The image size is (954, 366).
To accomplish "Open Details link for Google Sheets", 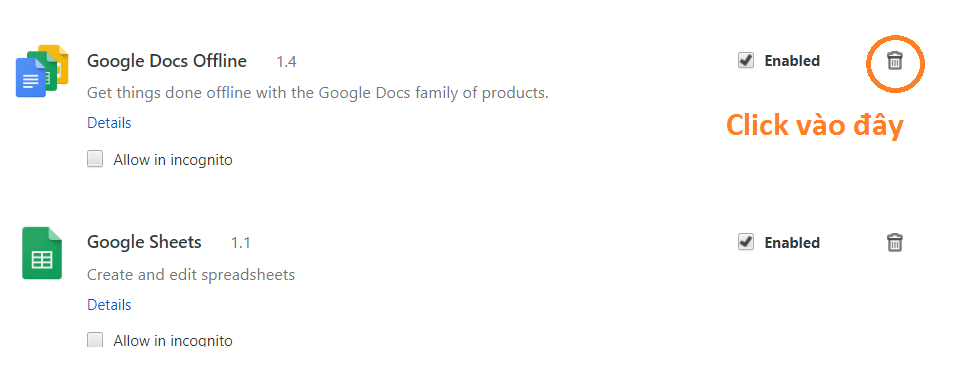I will point(109,305).
